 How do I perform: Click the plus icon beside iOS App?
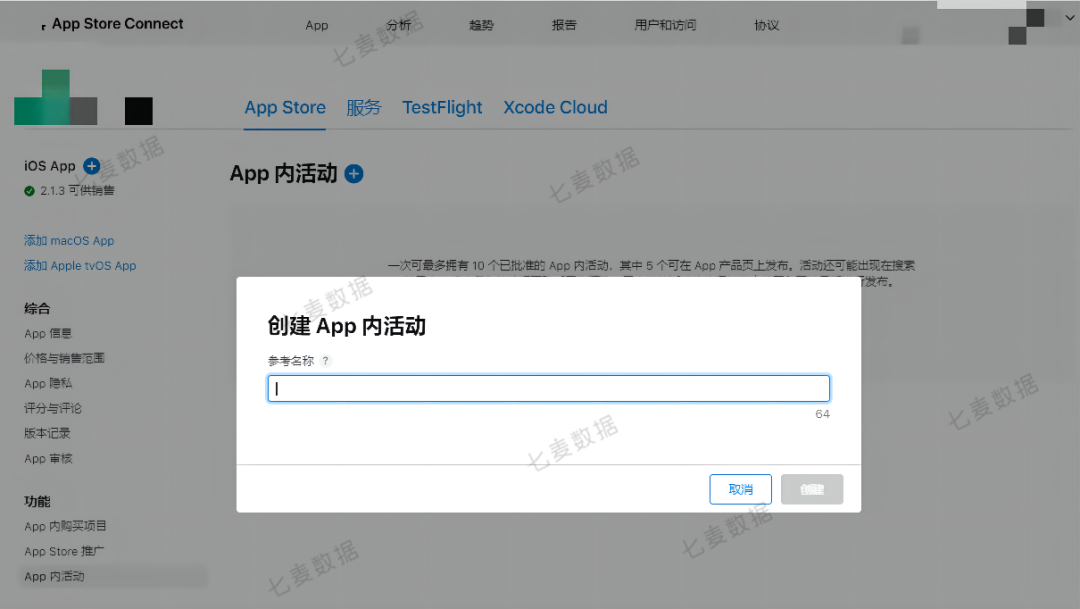tap(91, 166)
